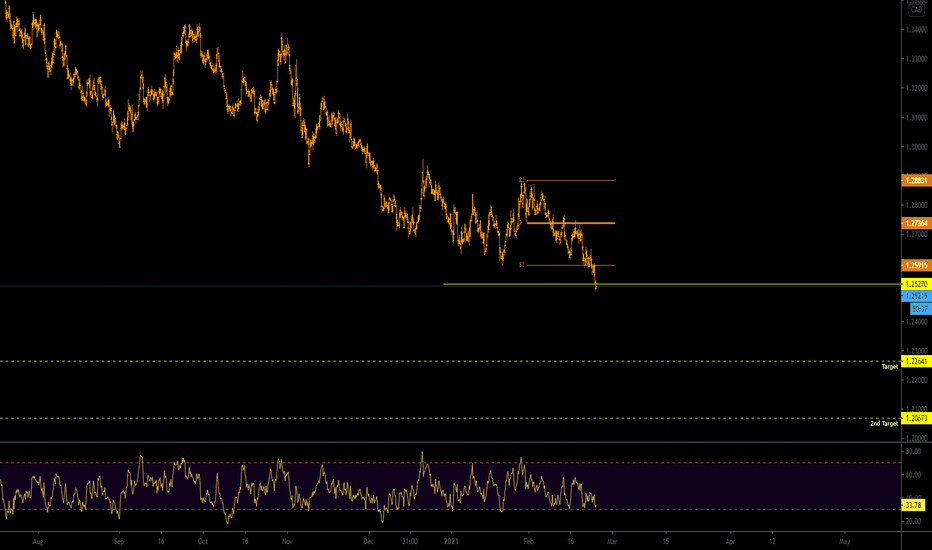Click the 60.00 RSI scale value

[x=913, y=475]
